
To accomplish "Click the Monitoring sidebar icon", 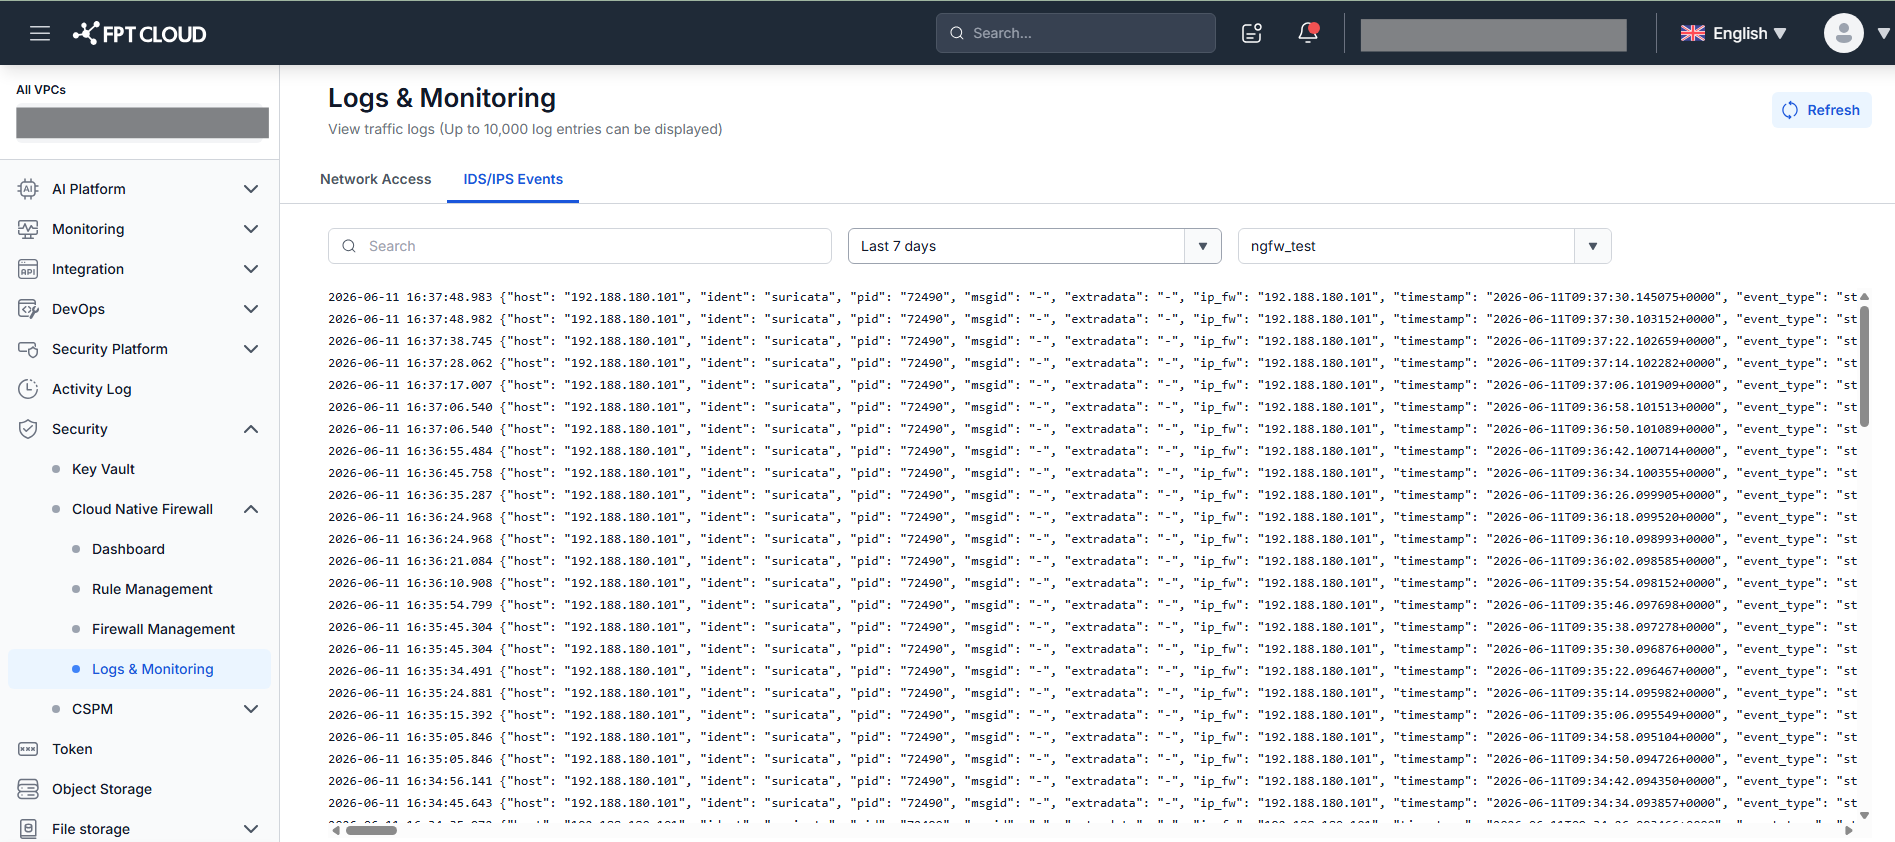I will pos(28,229).
